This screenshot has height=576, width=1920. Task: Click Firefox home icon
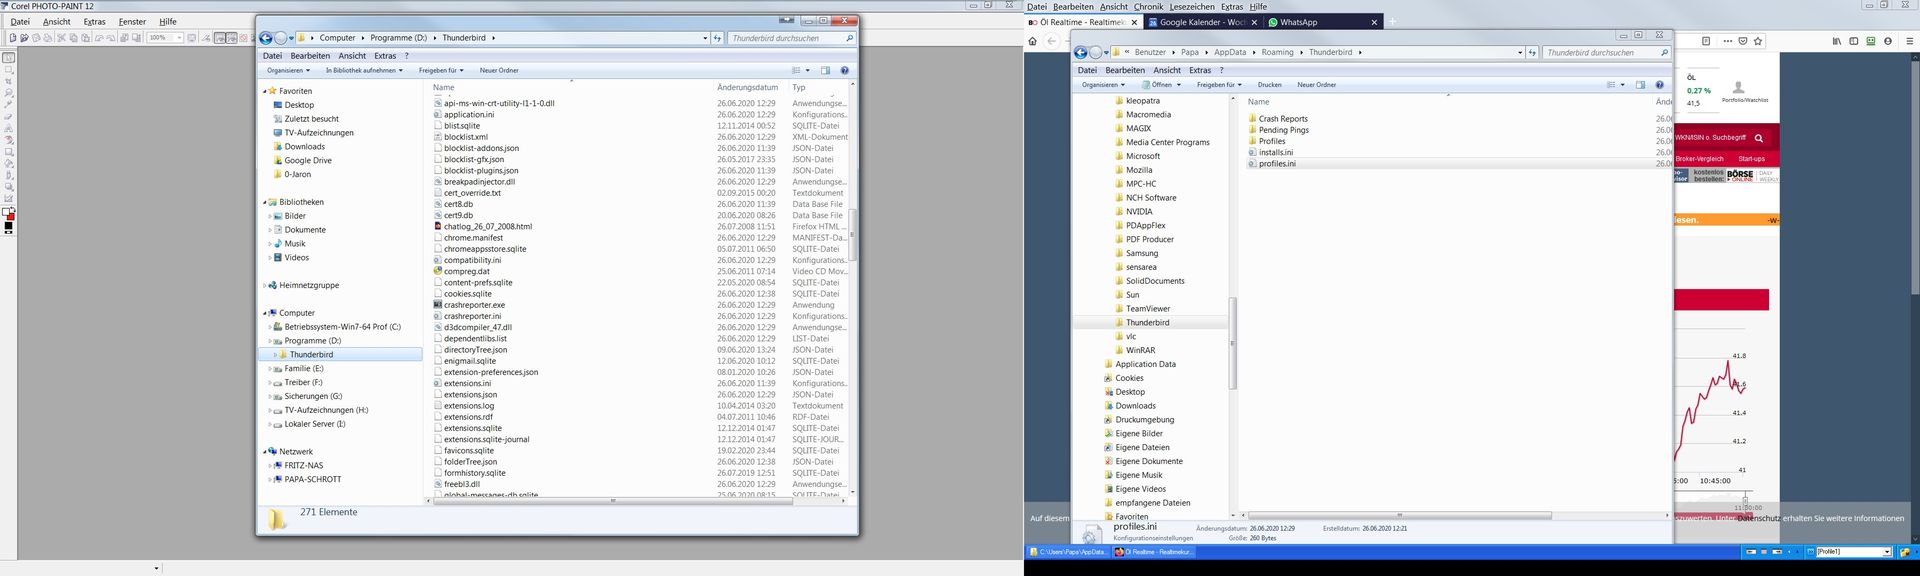(1033, 41)
